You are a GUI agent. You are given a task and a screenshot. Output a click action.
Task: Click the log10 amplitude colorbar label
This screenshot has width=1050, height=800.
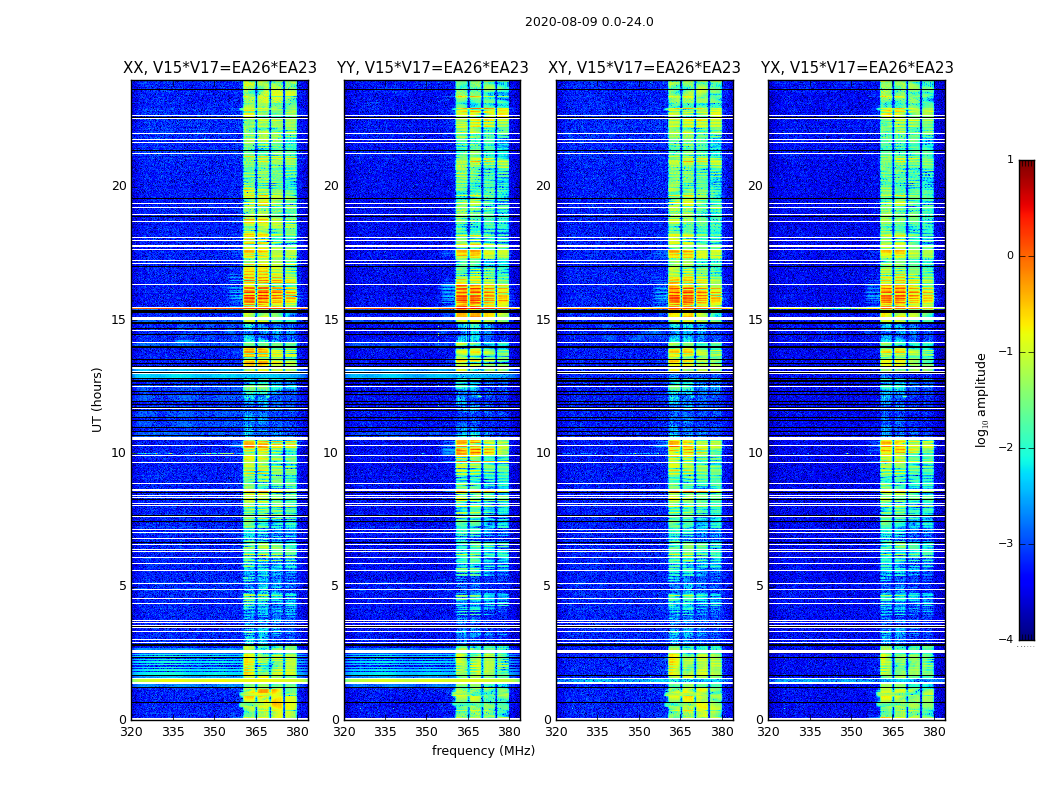tap(981, 400)
